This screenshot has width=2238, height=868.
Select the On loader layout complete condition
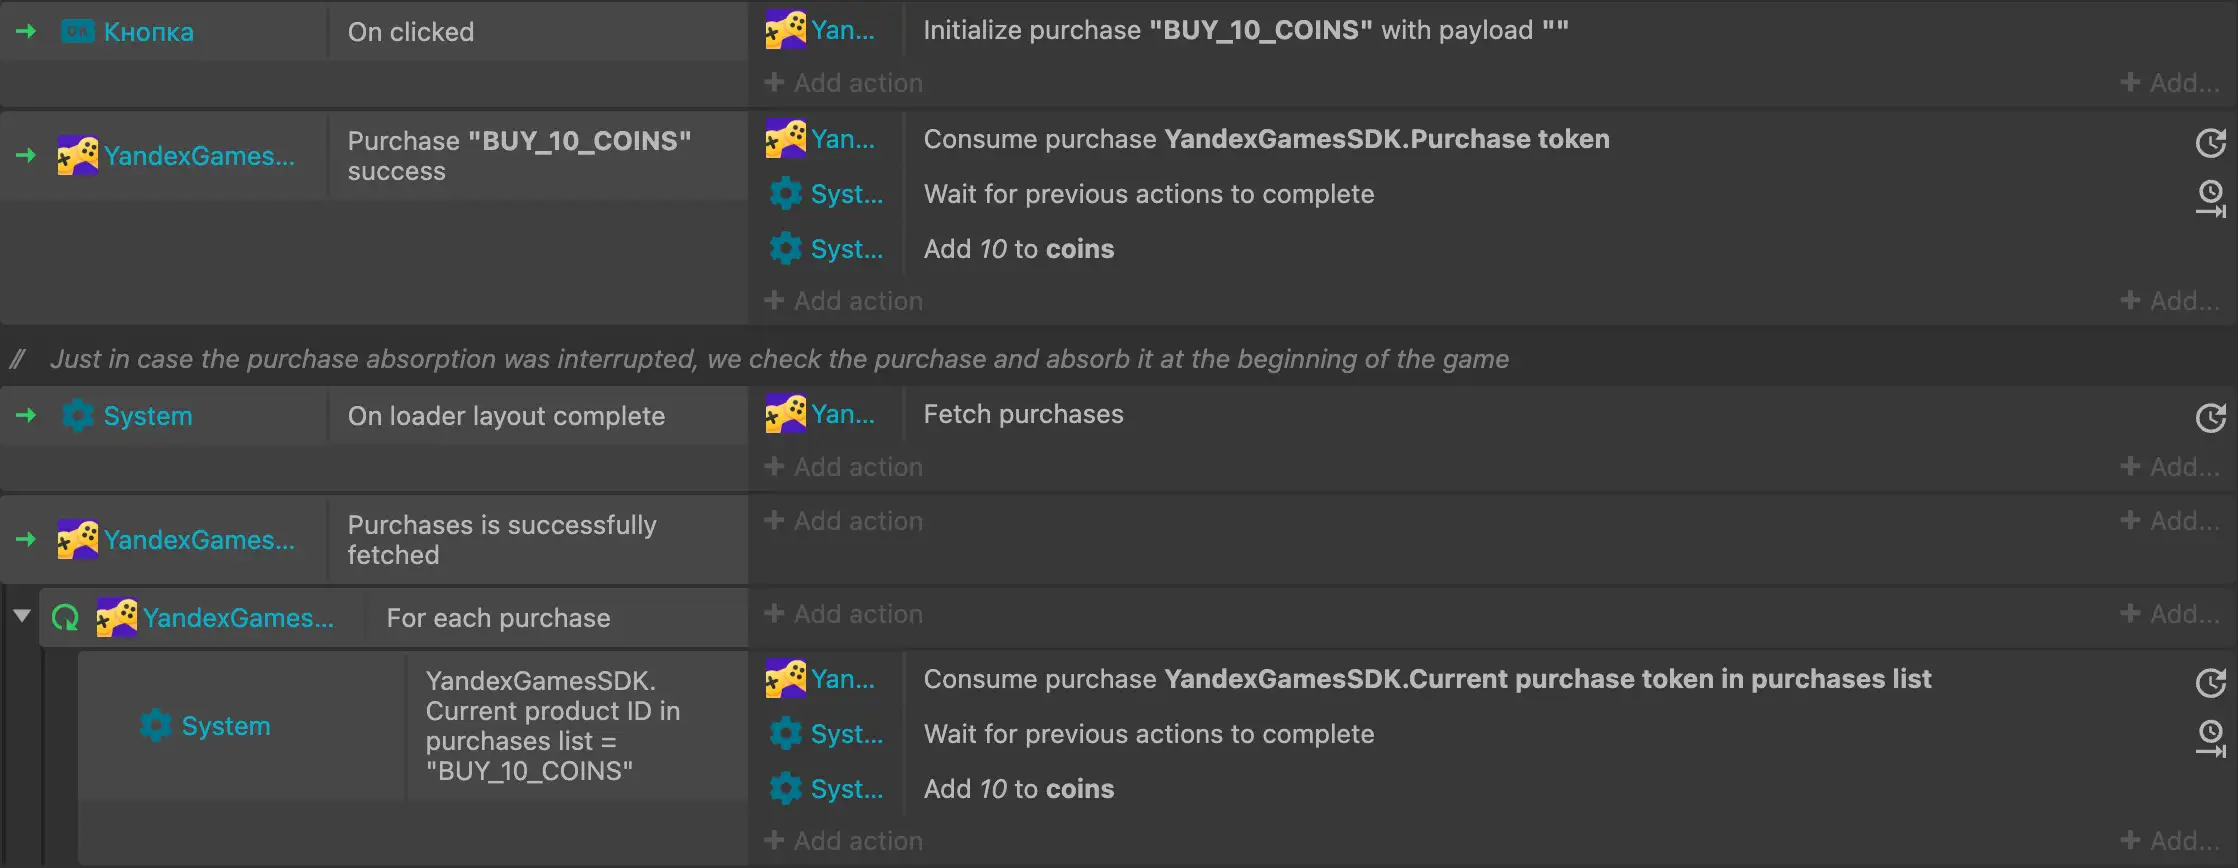coord(506,416)
